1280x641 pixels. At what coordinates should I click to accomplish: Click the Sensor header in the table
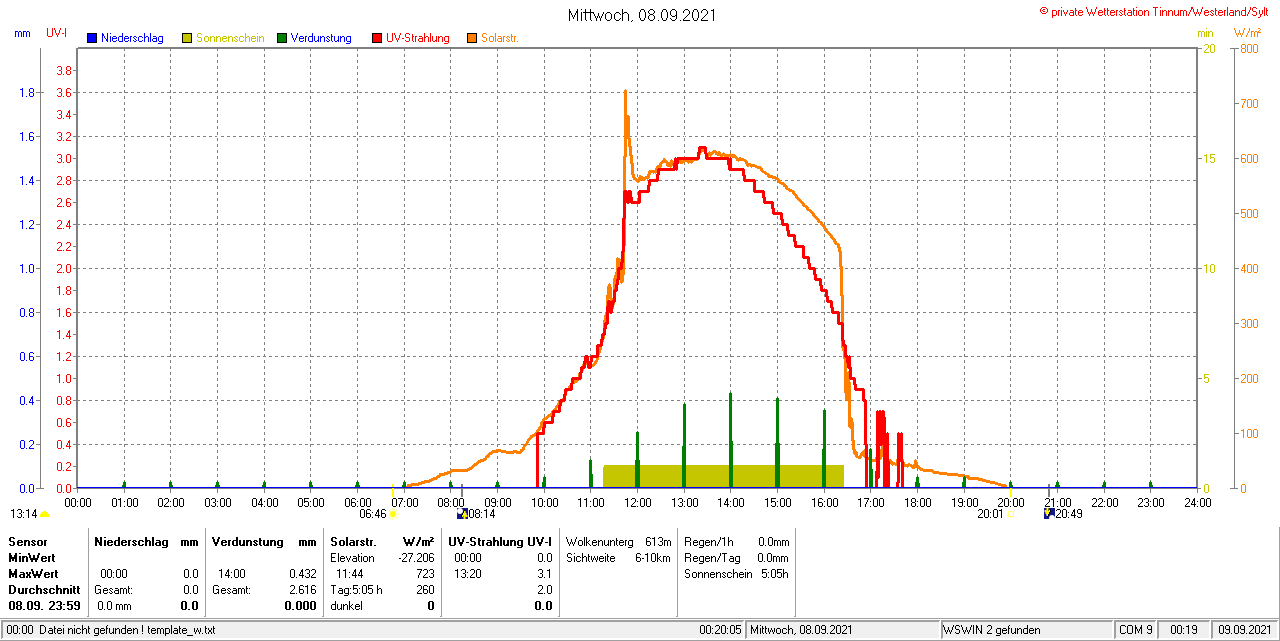[x=27, y=541]
